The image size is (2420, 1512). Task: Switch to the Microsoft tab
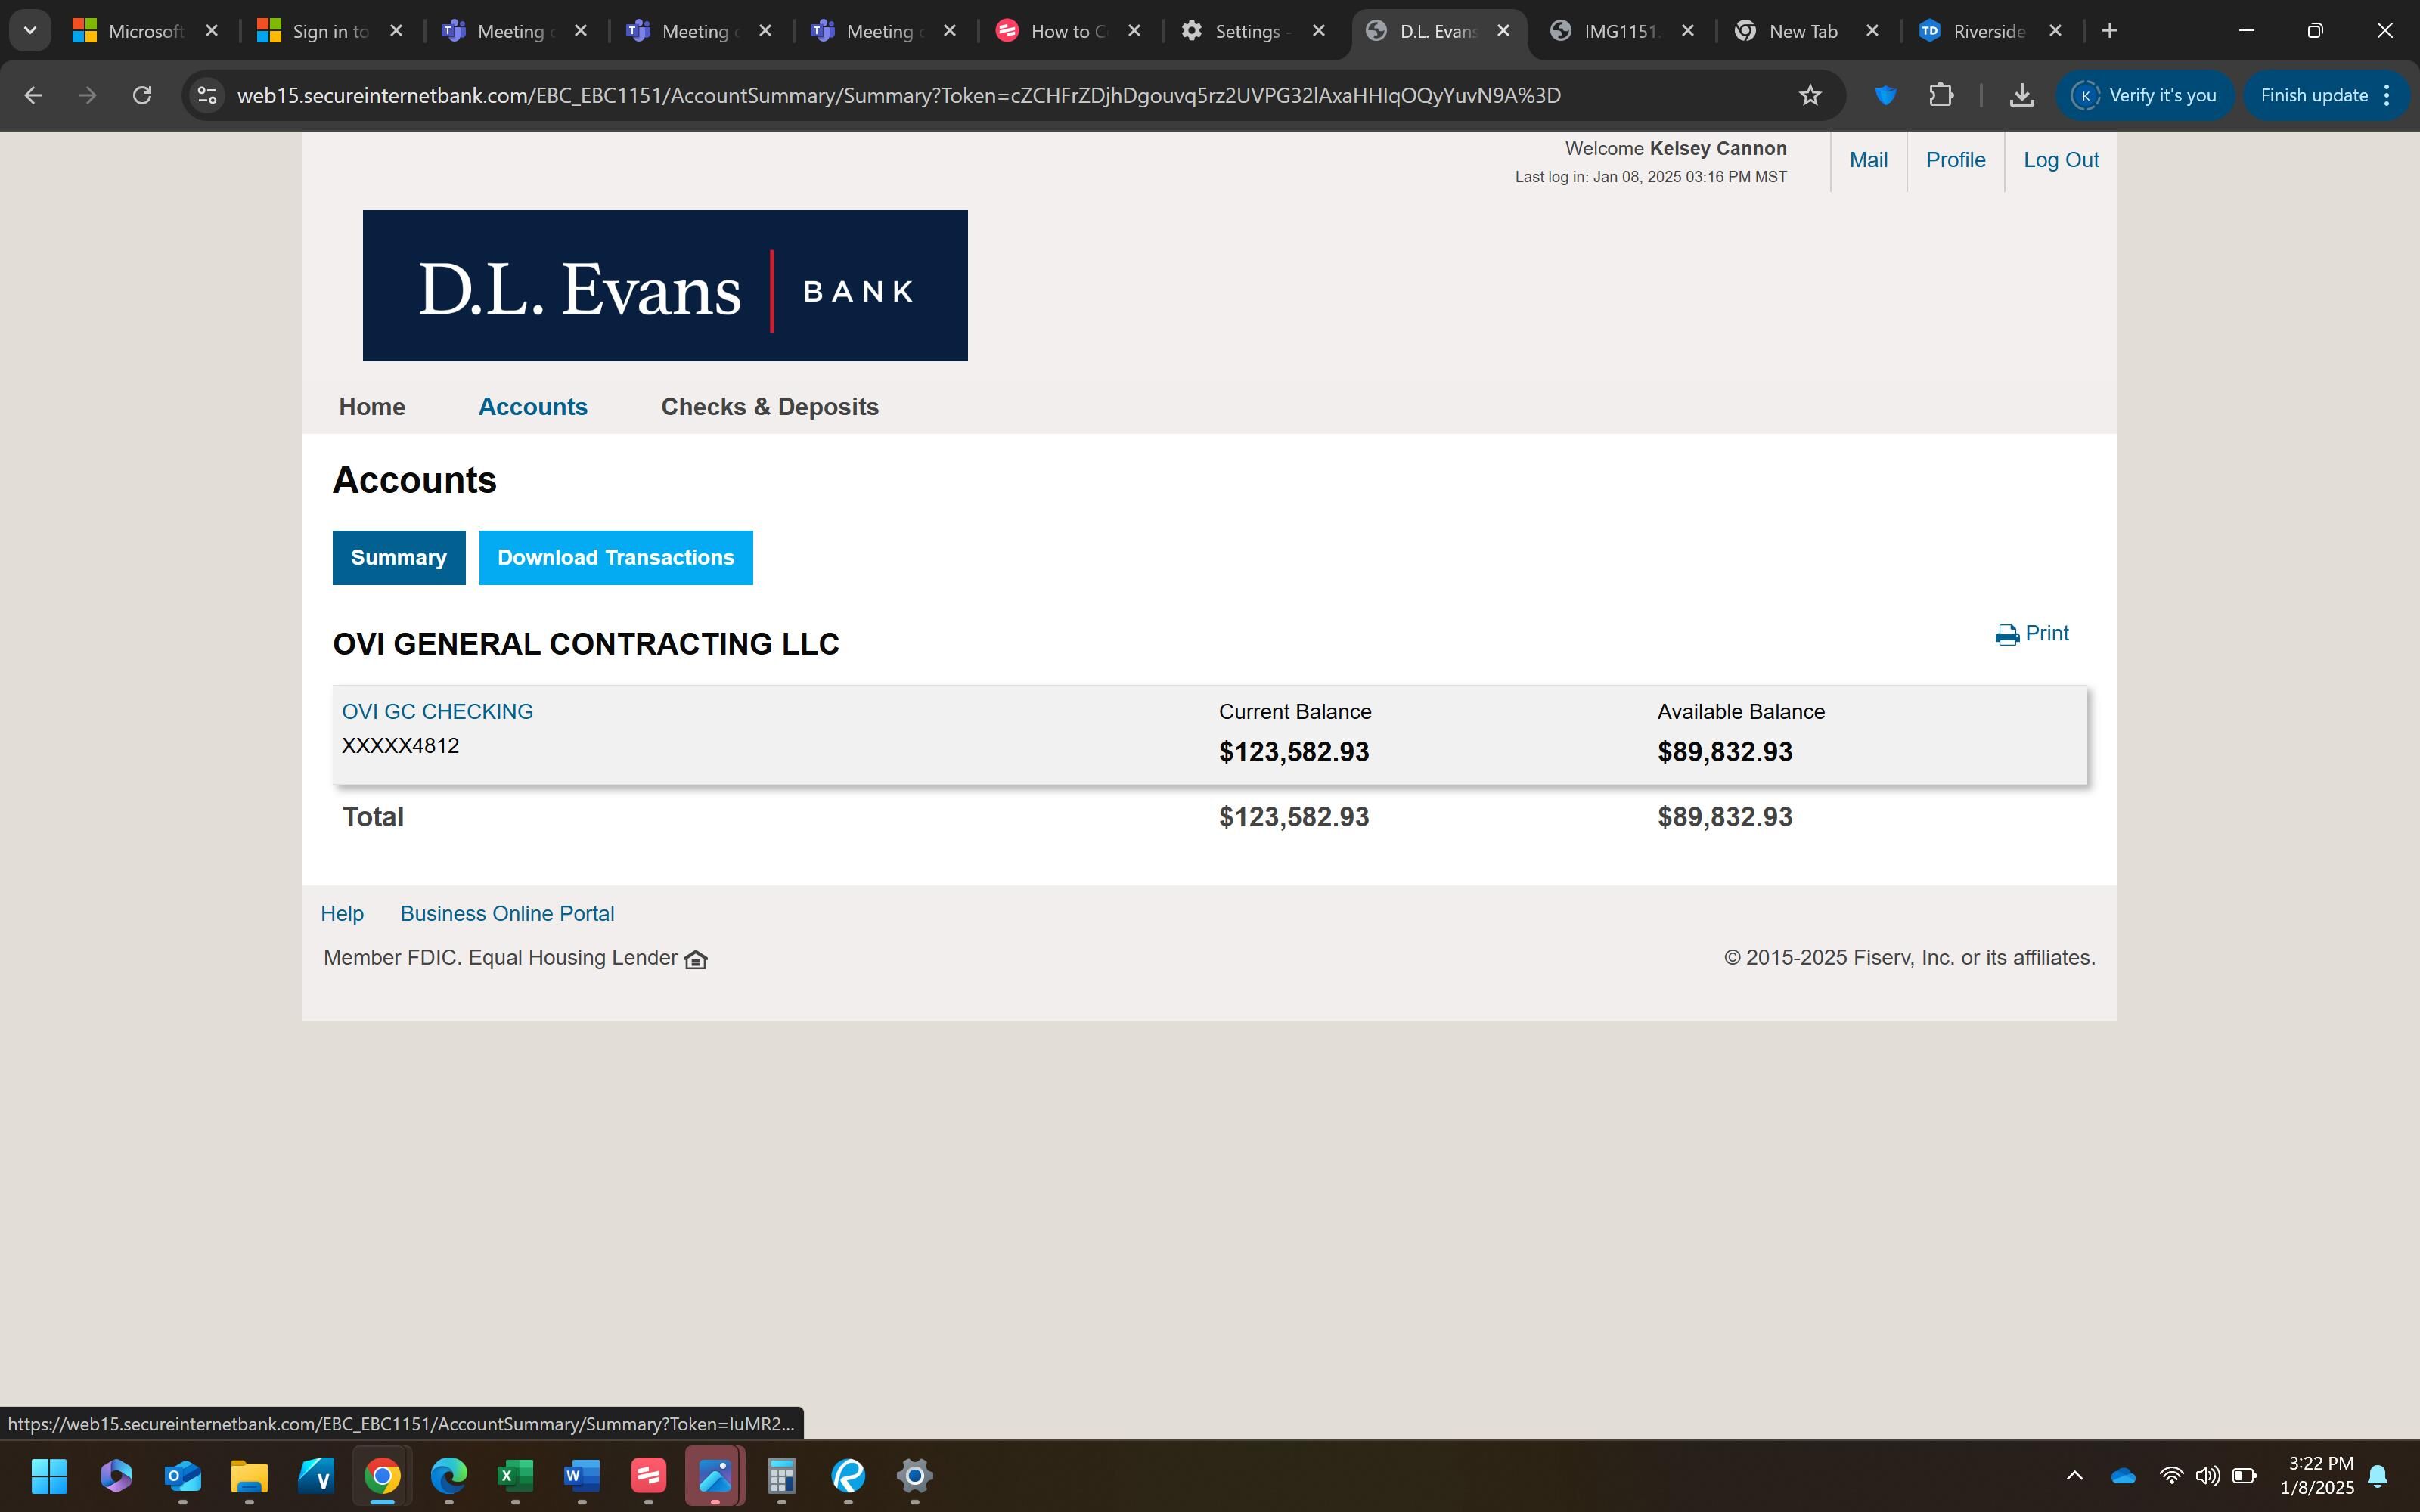(145, 31)
